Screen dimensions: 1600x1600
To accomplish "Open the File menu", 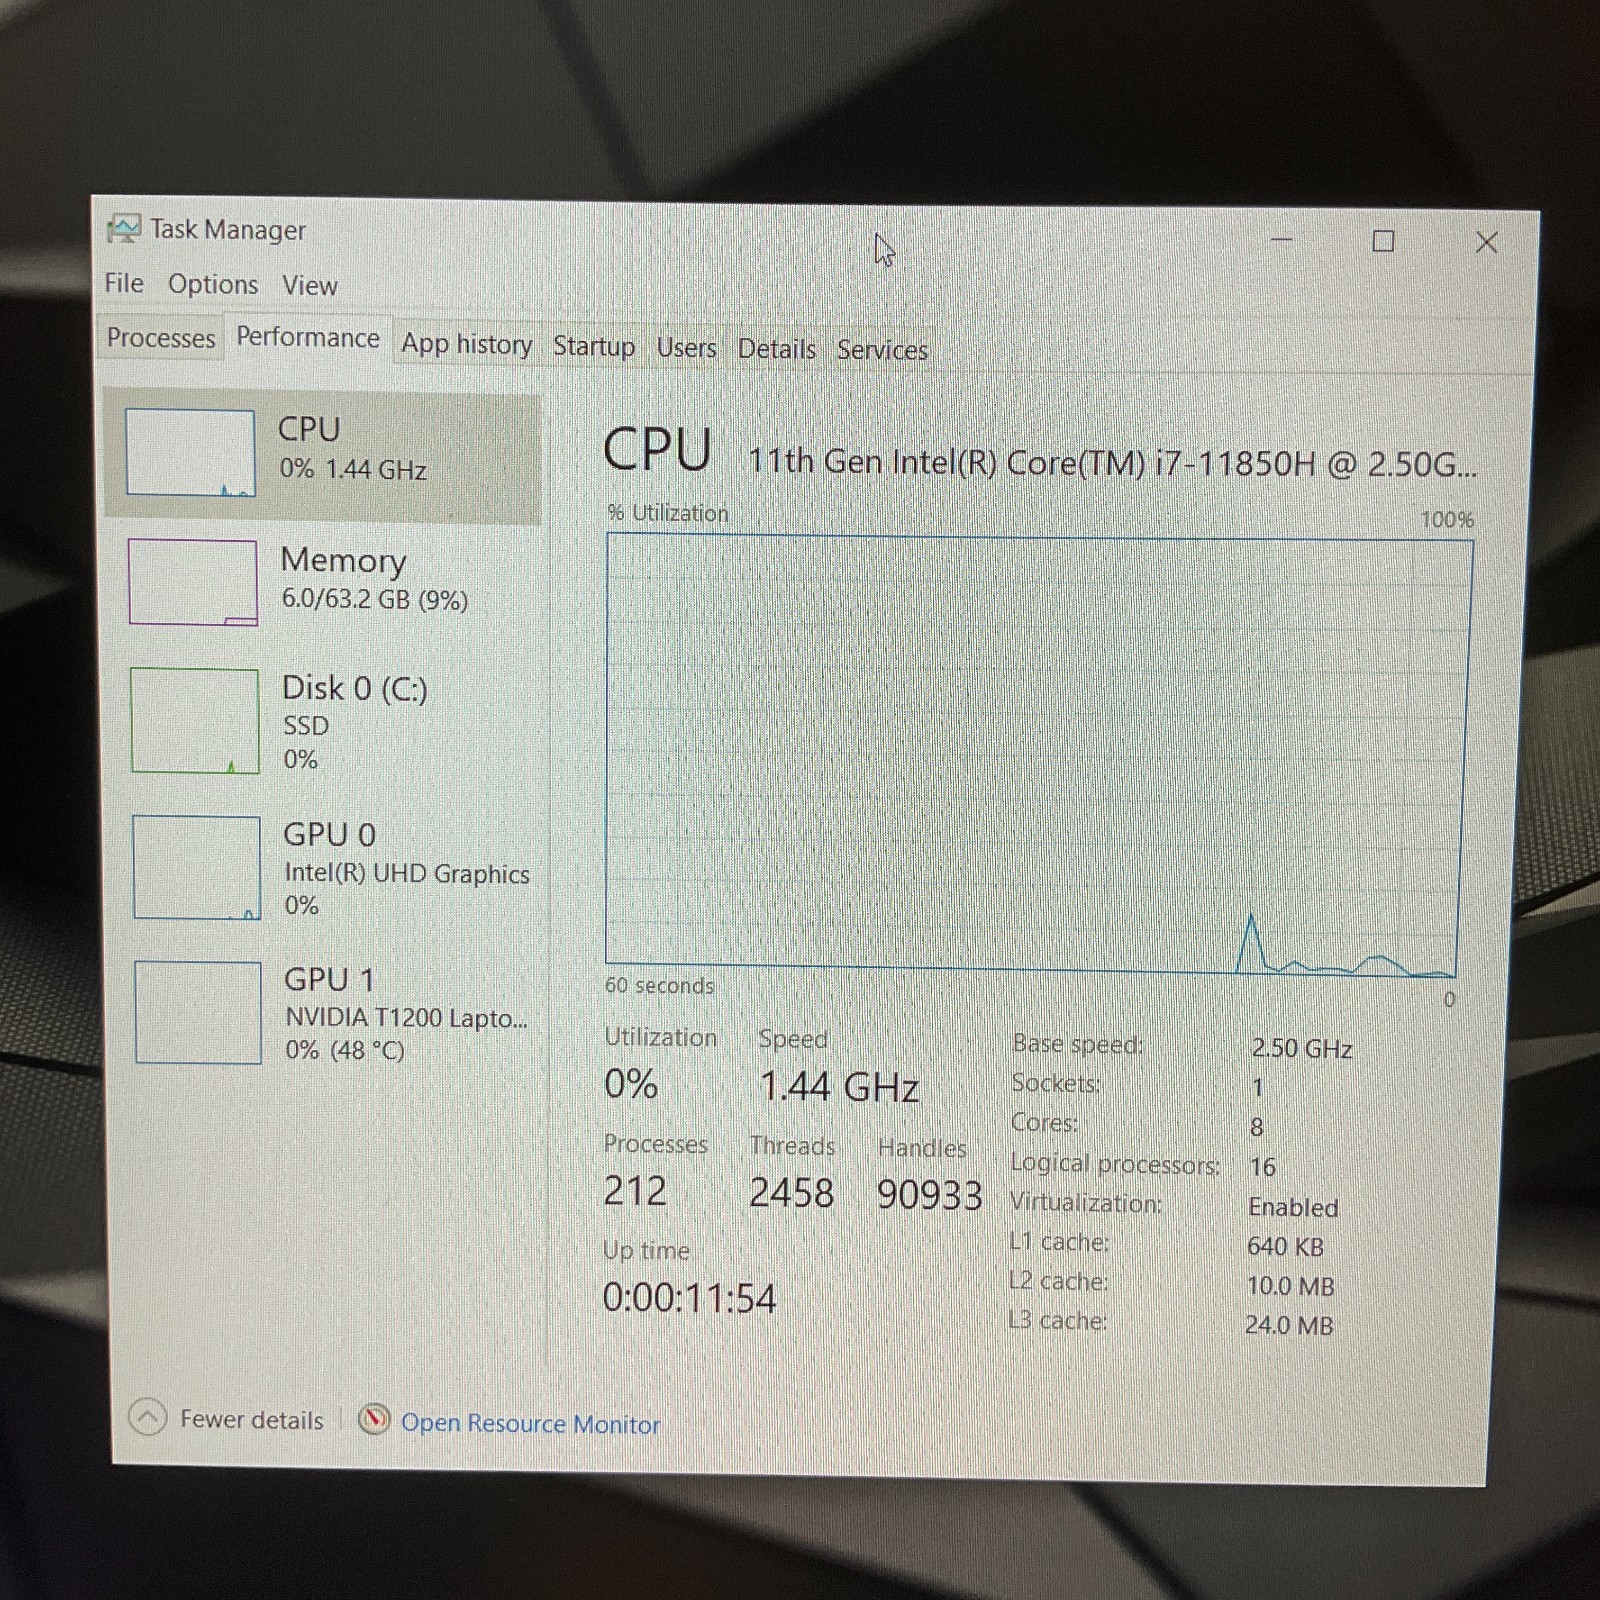I will [x=124, y=284].
